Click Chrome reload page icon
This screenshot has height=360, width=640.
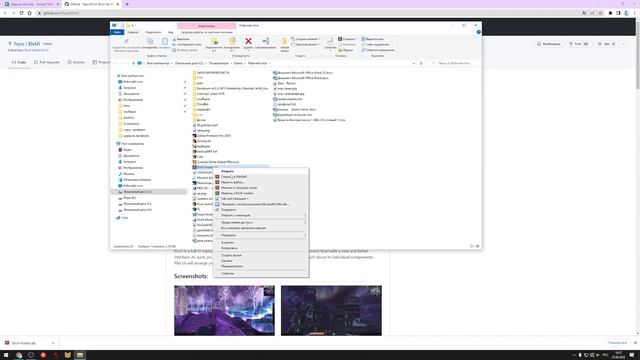click(x=21, y=13)
